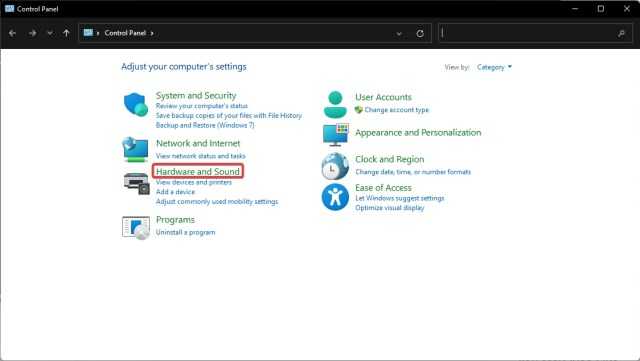Open Uninstall a program link
Screen dimensions: 640x361
coord(185,232)
